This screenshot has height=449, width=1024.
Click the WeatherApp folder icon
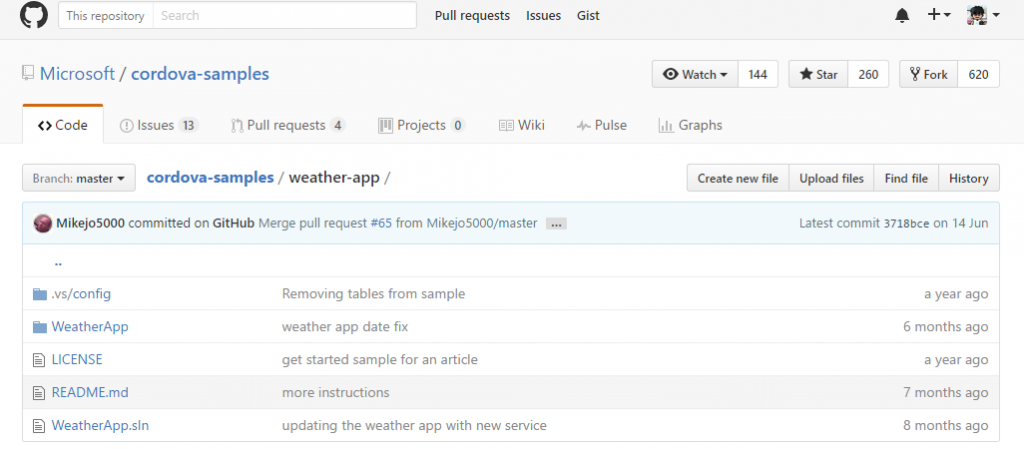(x=40, y=327)
